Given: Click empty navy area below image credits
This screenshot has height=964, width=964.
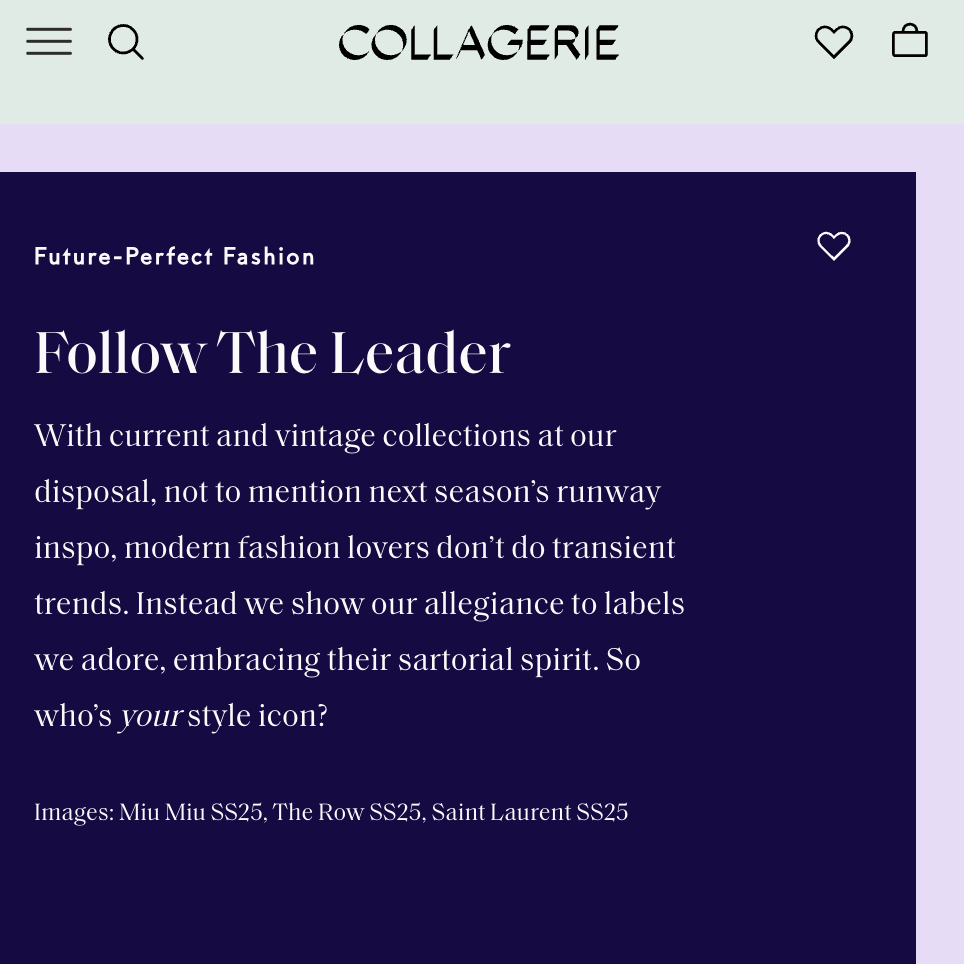Looking at the screenshot, I should [x=450, y=900].
